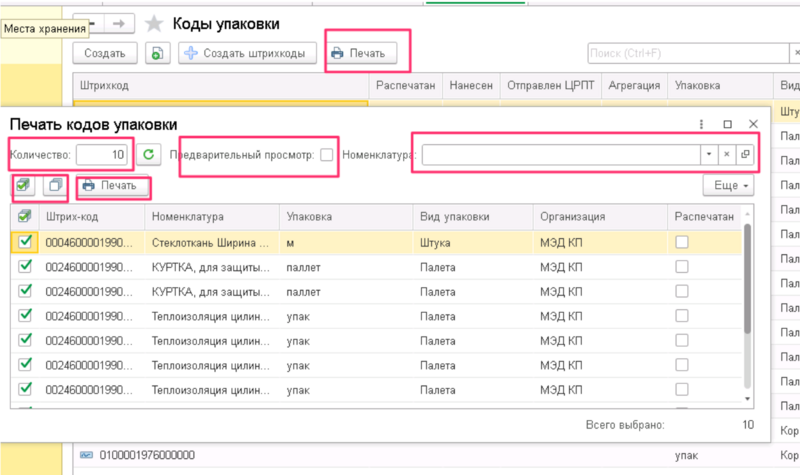Click Организация column header
Screen dimensions: 800x475
(600, 217)
